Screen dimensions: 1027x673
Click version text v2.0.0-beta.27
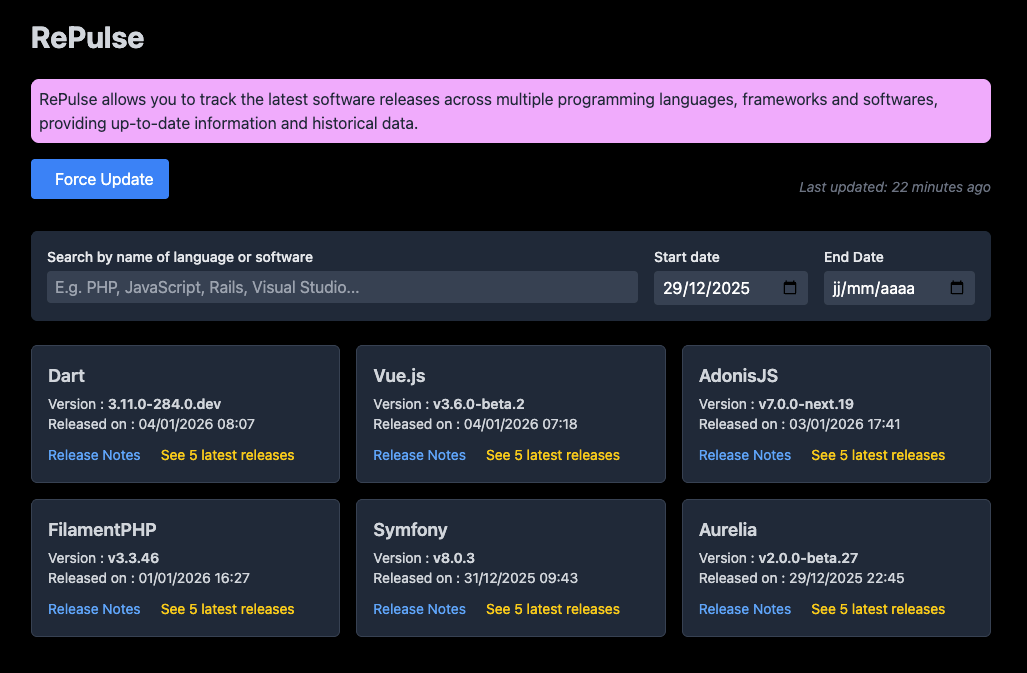[808, 558]
